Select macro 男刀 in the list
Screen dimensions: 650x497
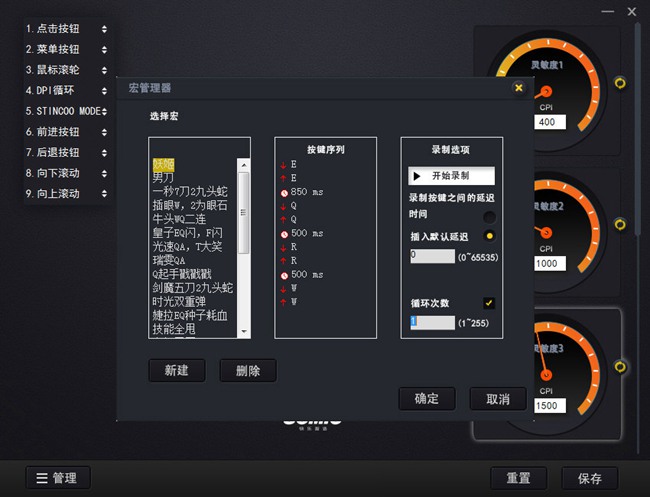(163, 178)
